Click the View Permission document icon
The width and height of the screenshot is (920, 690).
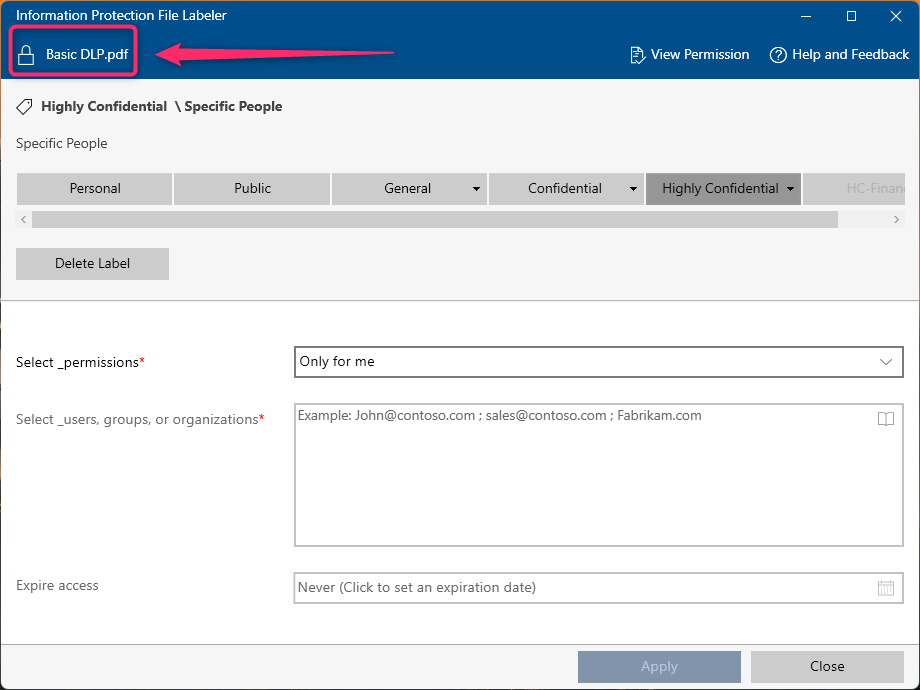tap(637, 55)
